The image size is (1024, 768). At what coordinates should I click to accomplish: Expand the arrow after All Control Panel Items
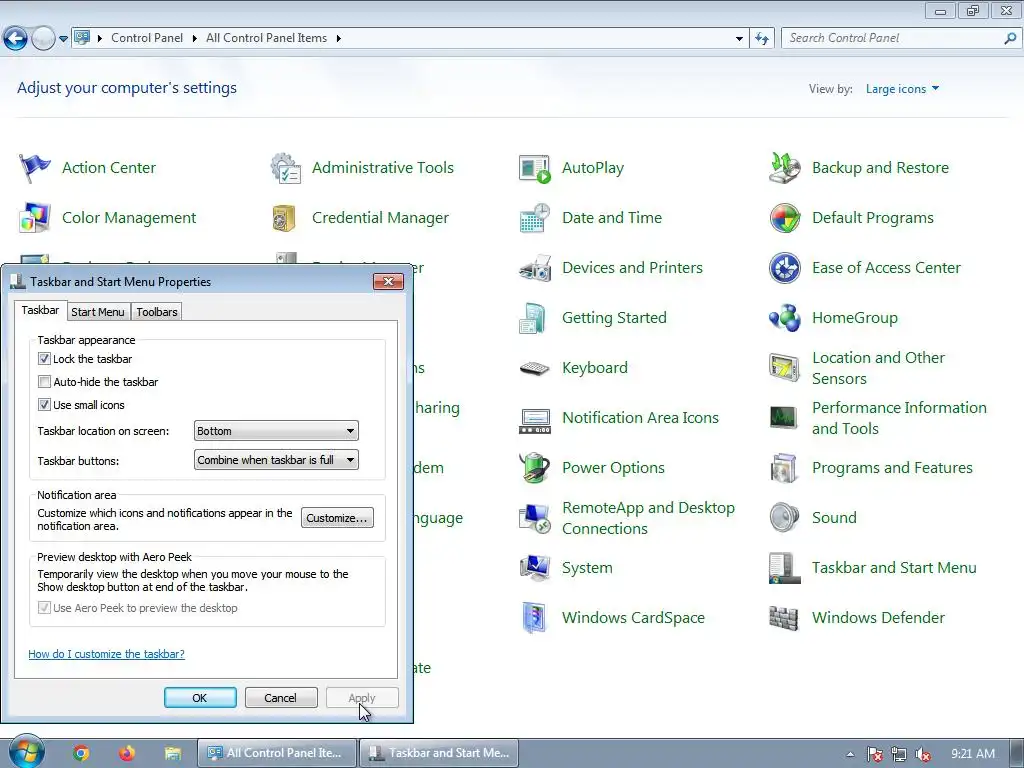click(338, 39)
